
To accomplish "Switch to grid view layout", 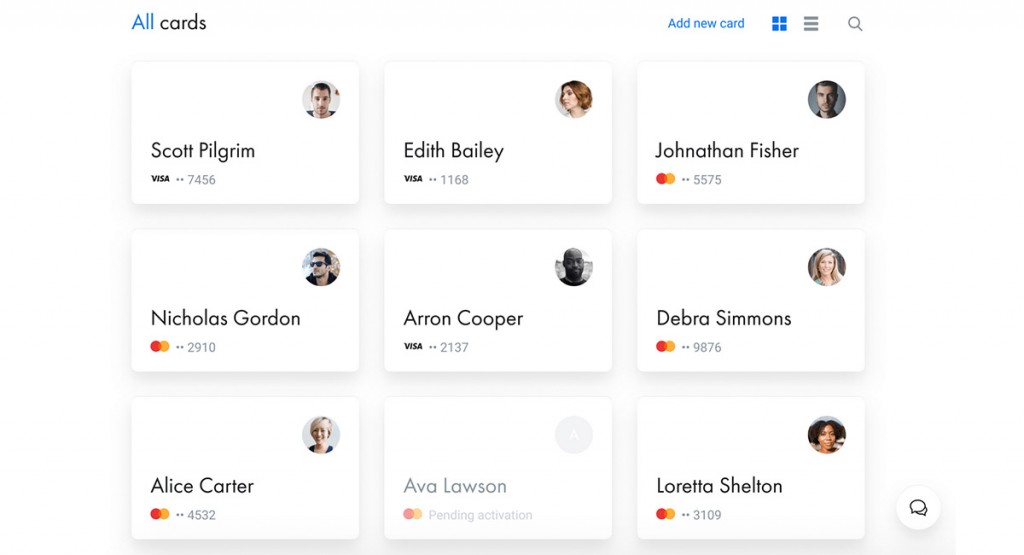I will tap(779, 24).
